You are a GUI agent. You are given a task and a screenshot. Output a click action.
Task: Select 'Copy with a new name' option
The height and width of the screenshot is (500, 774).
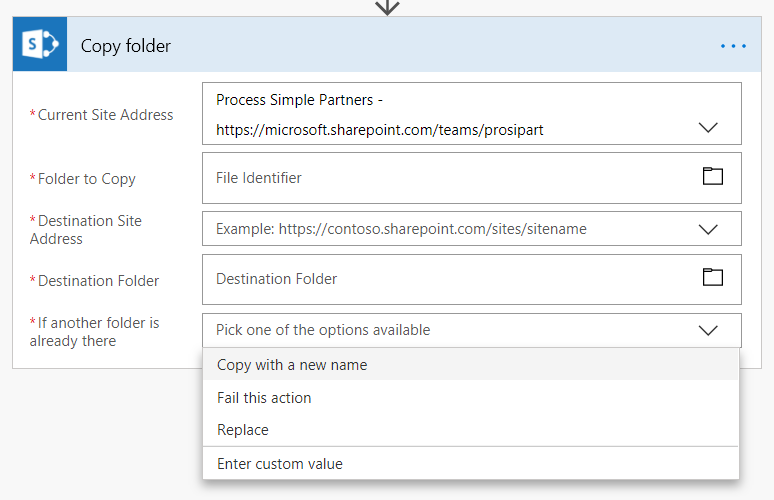tap(292, 365)
